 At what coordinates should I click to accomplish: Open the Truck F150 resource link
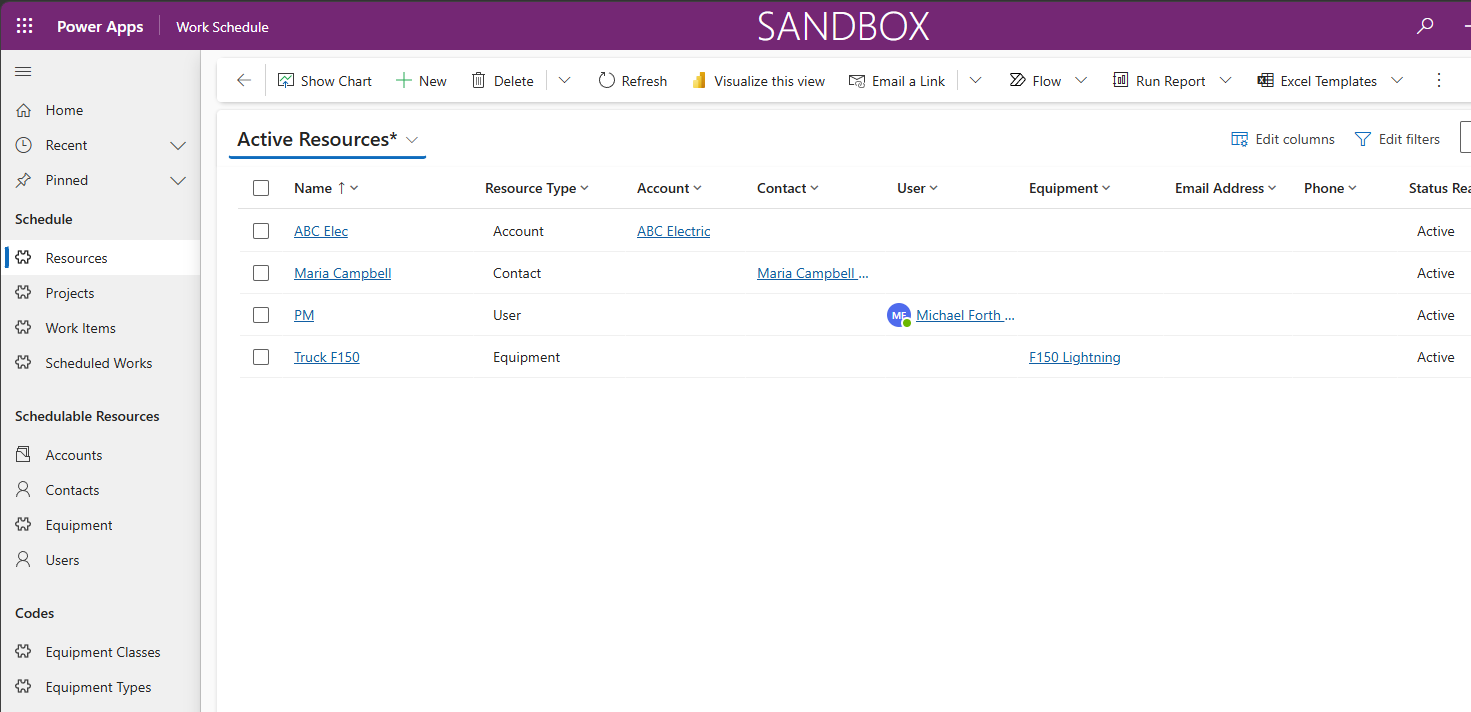click(x=327, y=357)
